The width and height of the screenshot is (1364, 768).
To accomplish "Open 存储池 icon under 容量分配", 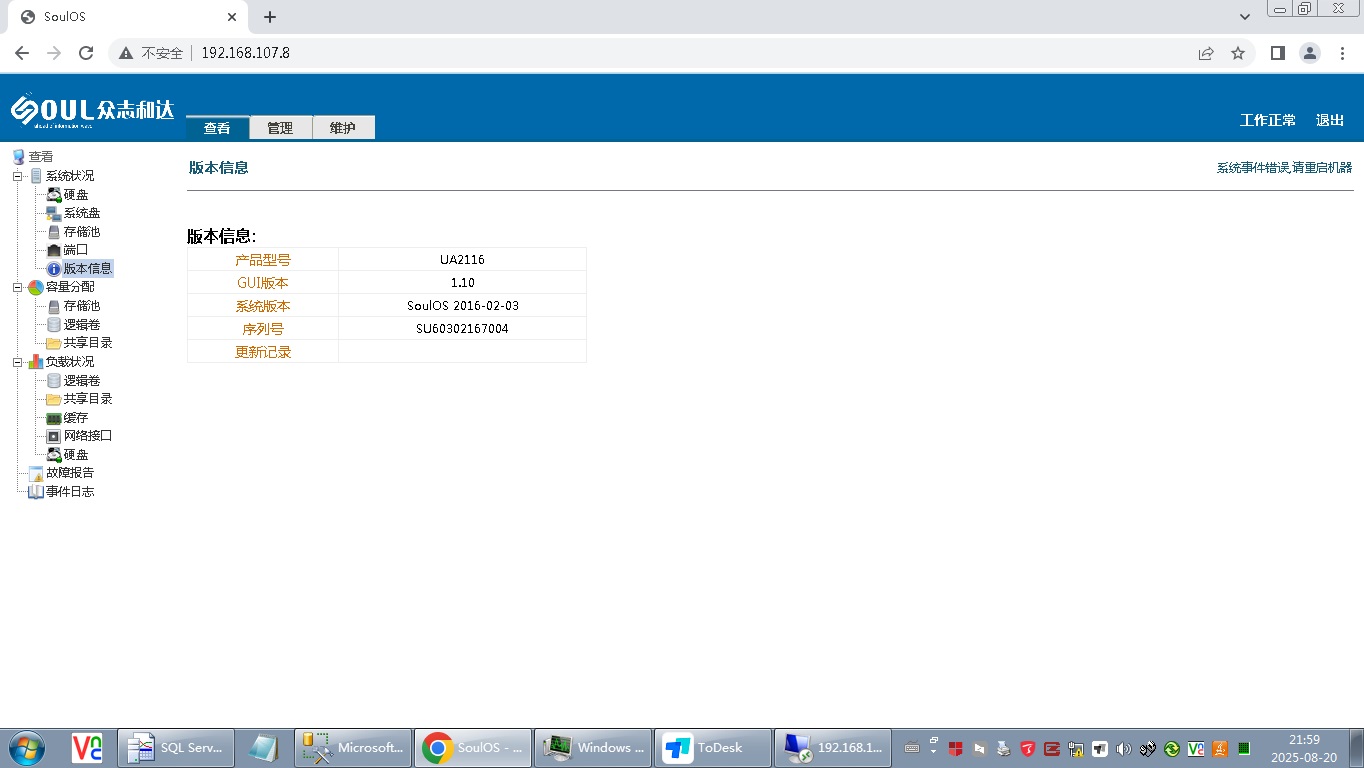I will (54, 306).
